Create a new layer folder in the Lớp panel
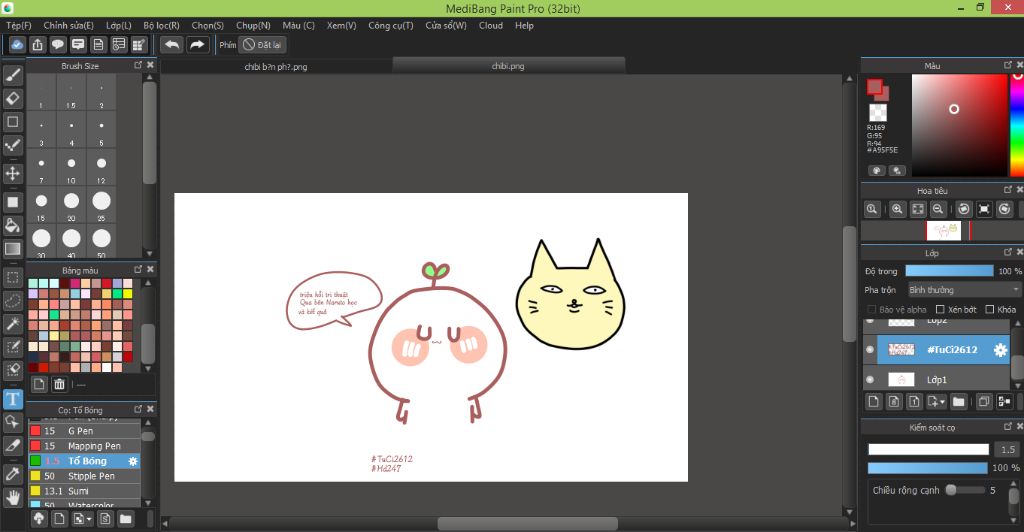The height and width of the screenshot is (532, 1024). (x=959, y=401)
